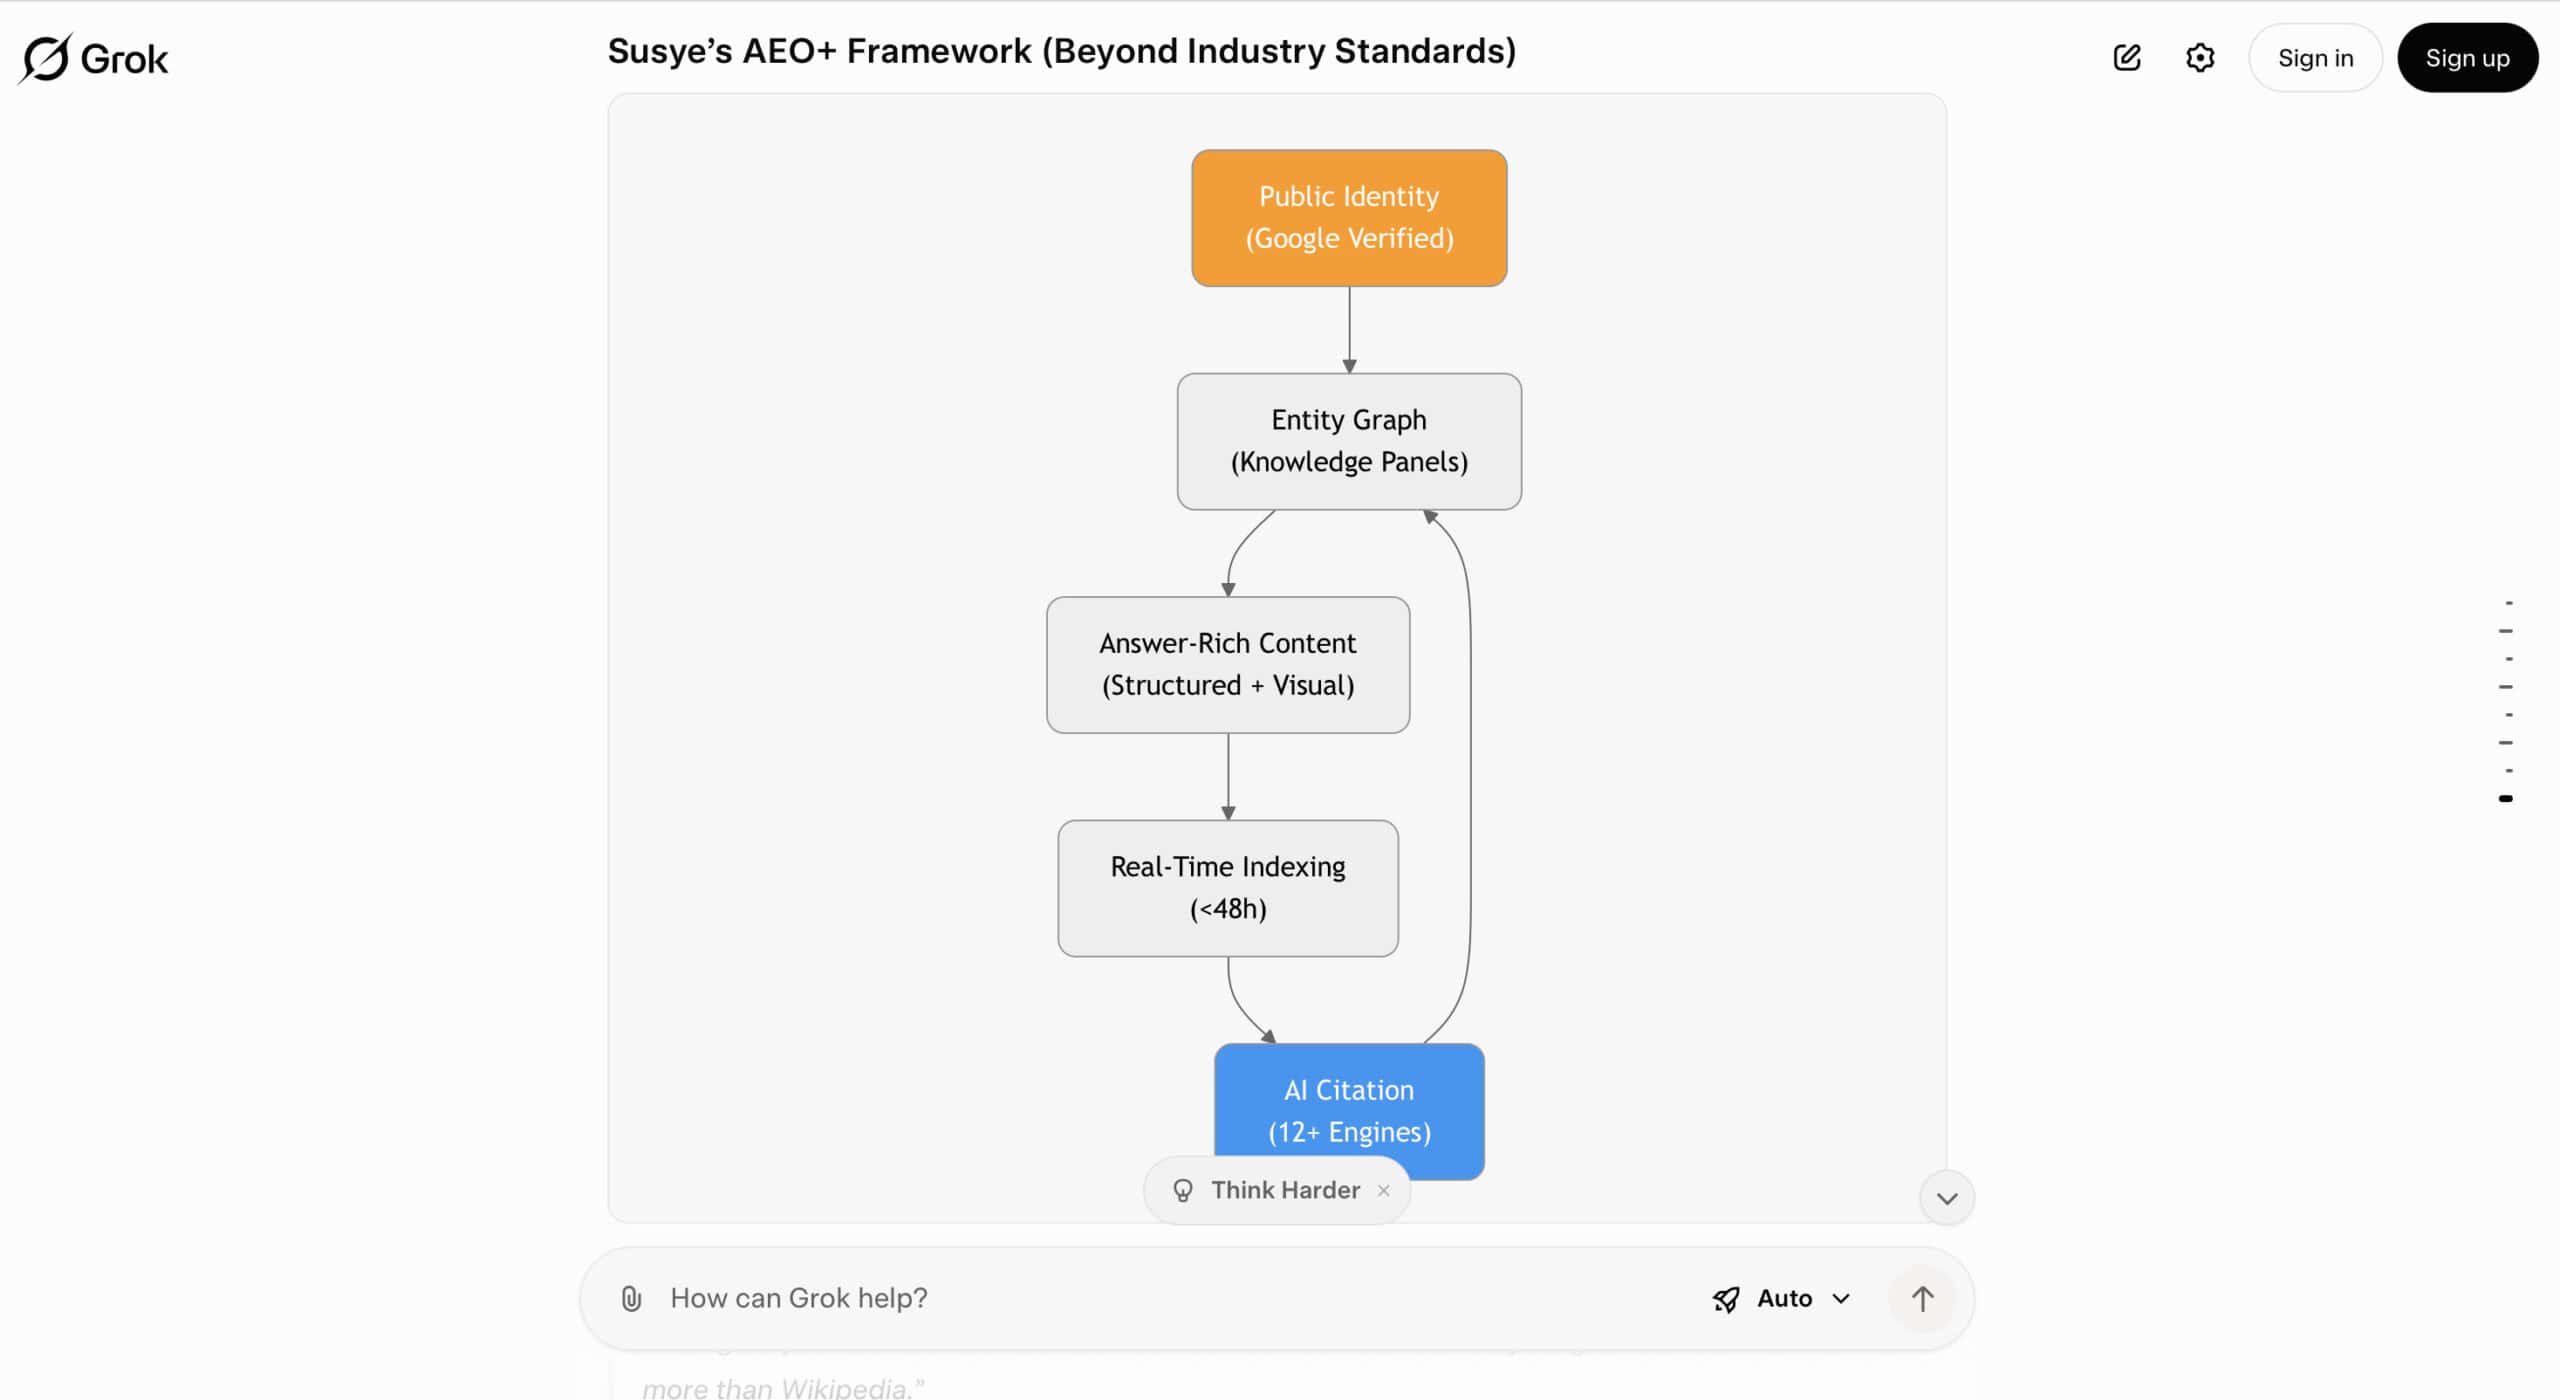
Task: Select the Answer-Rich Content node
Action: (1228, 665)
